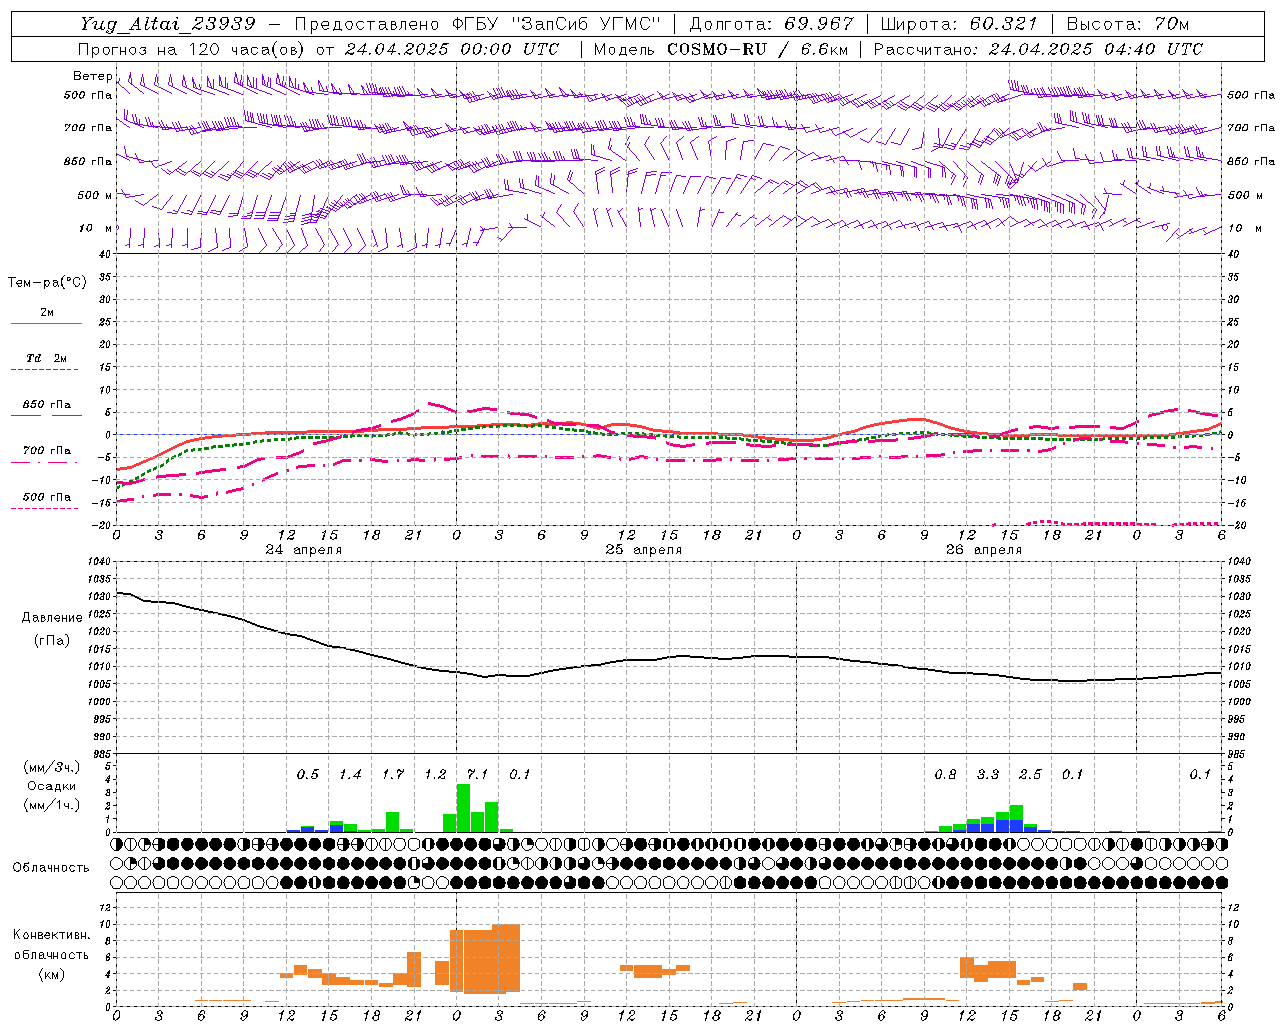This screenshot has width=1280, height=1024.
Task: Click the 0.5 precipitation total
Action: [x=307, y=774]
